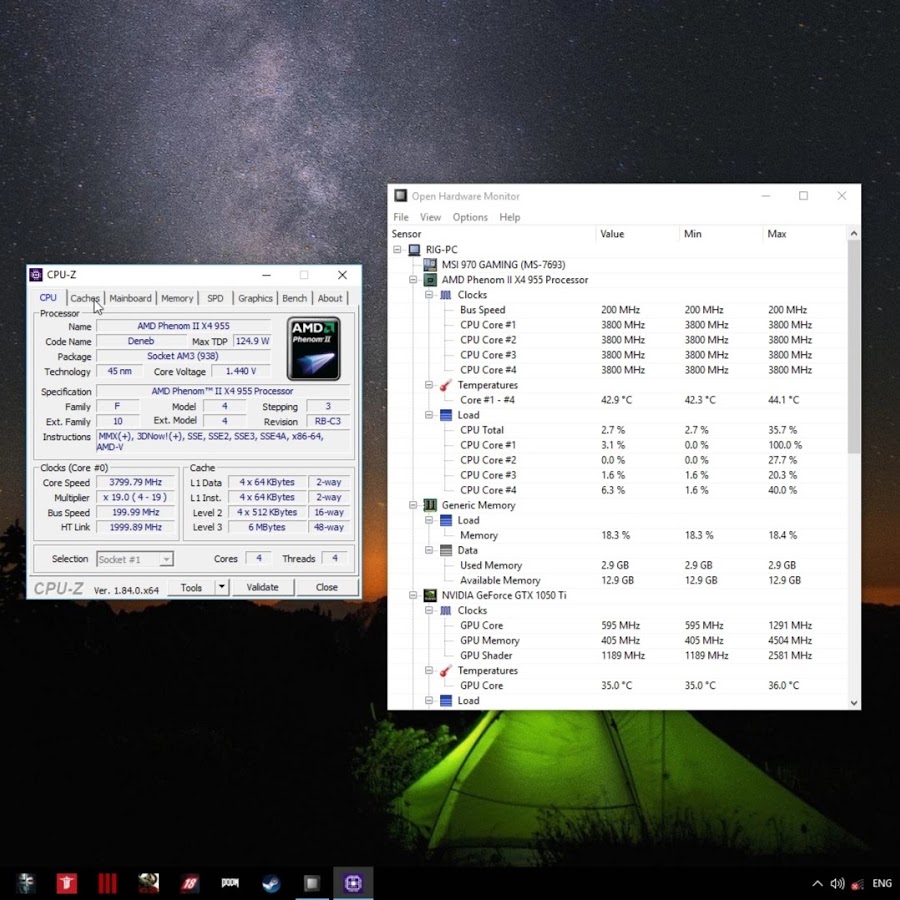Collapse the Generic Memory Data node
The width and height of the screenshot is (900, 900).
pyautogui.click(x=429, y=550)
